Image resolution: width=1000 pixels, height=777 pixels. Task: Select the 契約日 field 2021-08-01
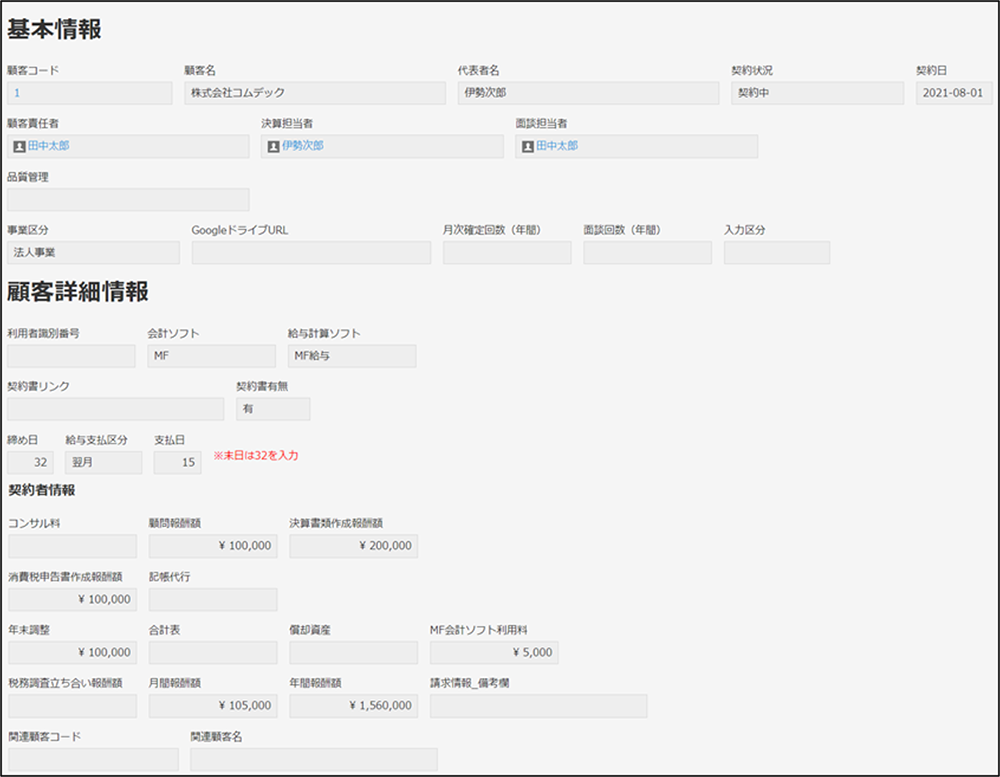pos(954,93)
